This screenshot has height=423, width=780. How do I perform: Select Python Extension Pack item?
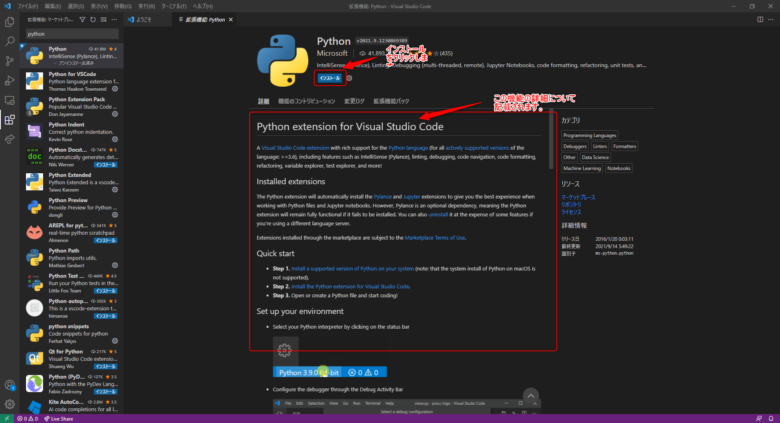click(72, 106)
